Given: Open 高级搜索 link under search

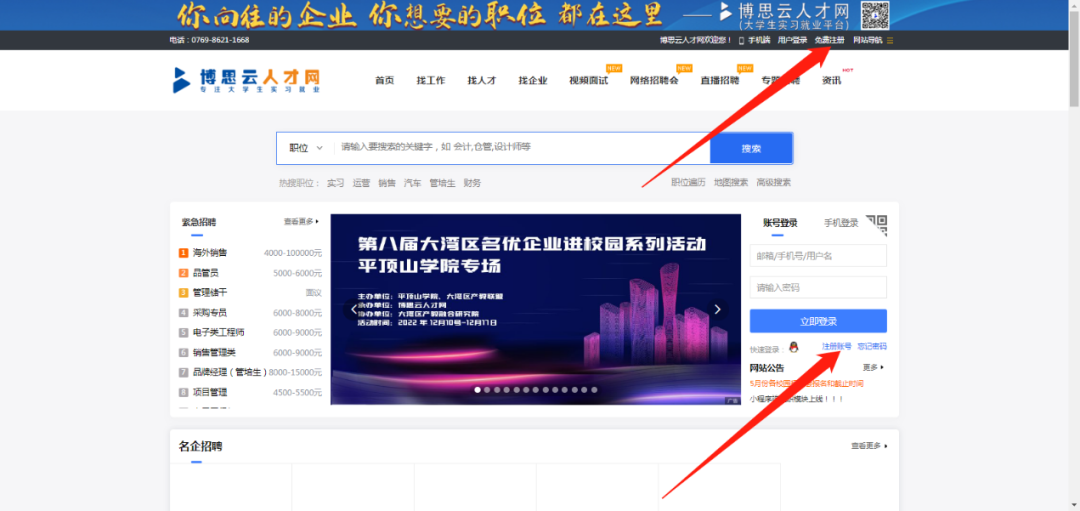Looking at the screenshot, I should pos(773,182).
